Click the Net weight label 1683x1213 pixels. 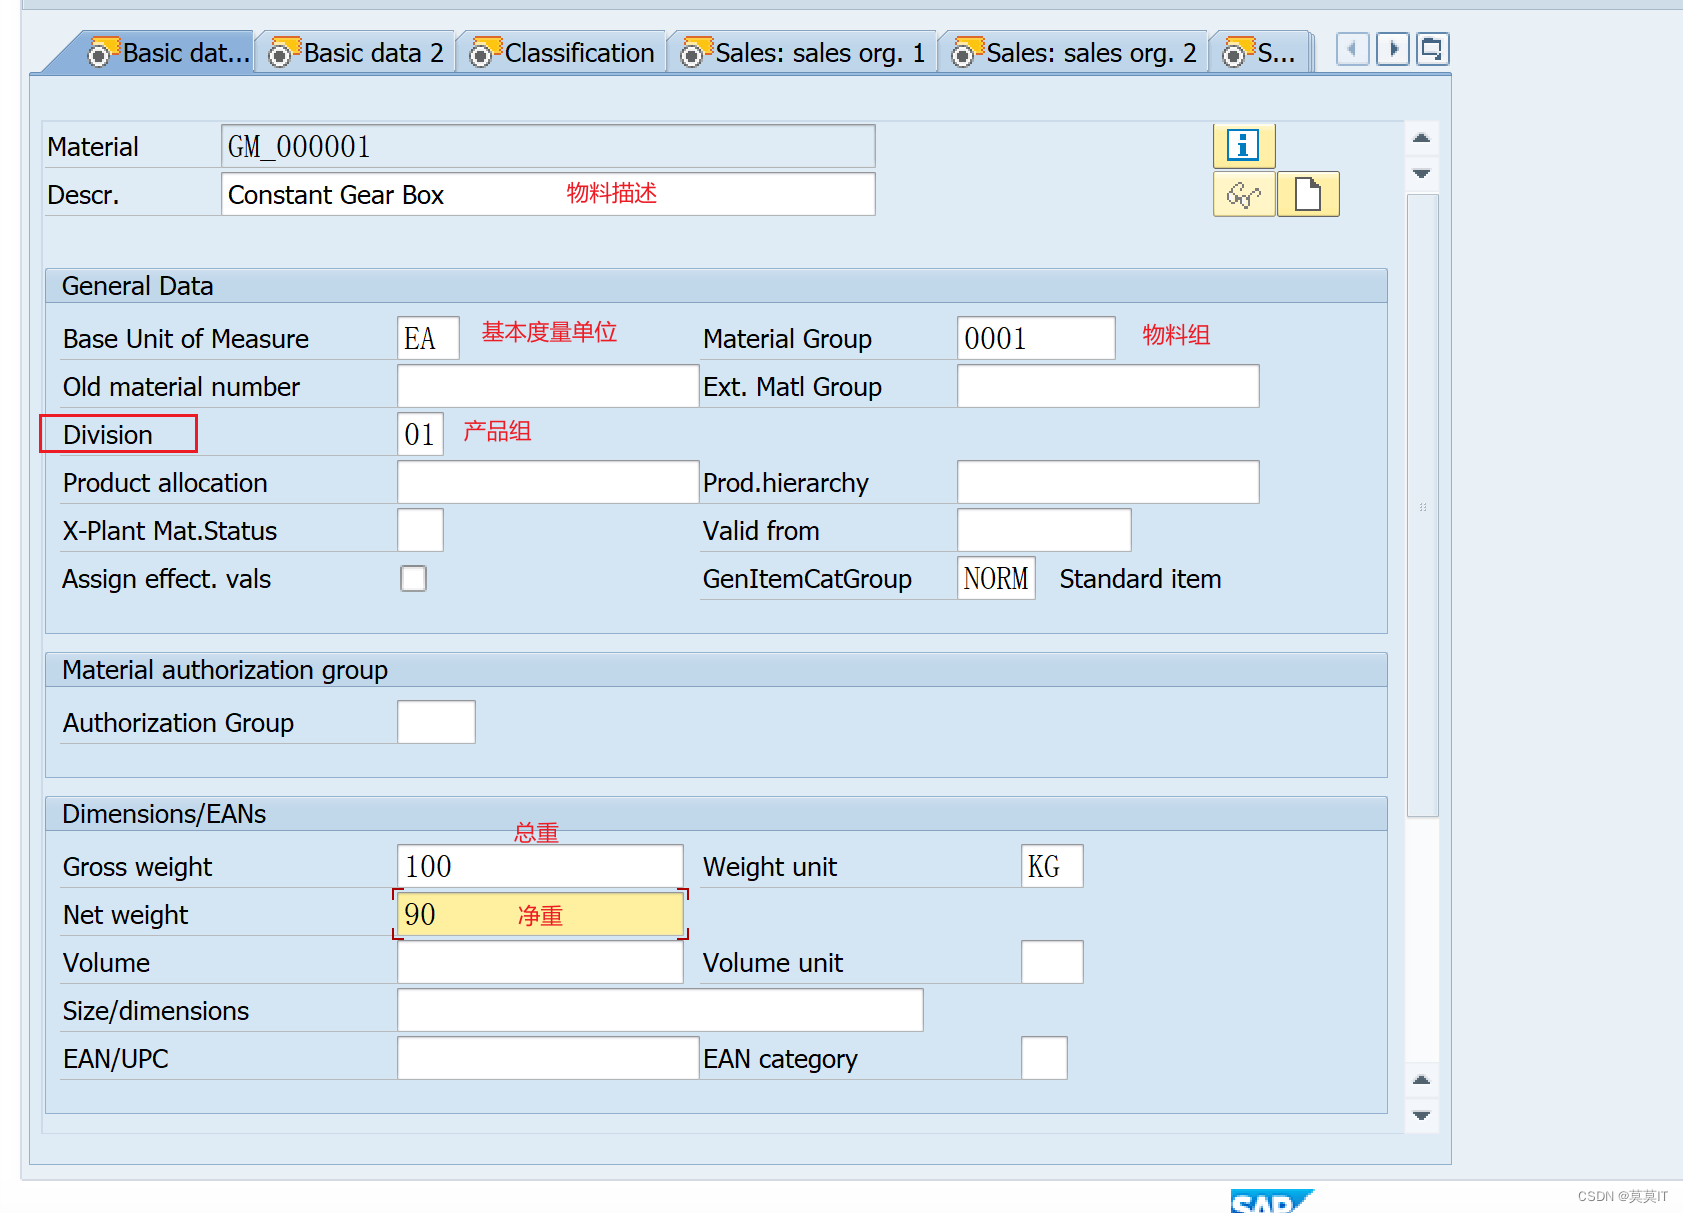[x=126, y=915]
